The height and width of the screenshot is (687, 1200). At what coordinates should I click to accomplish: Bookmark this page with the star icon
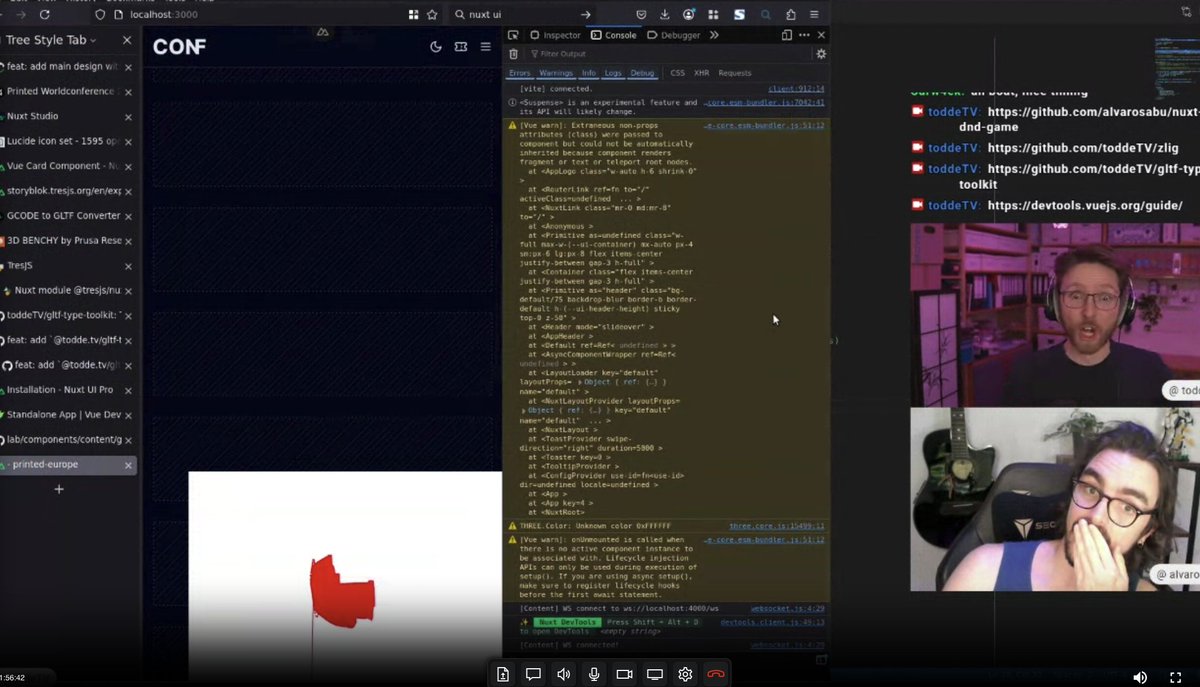432,15
